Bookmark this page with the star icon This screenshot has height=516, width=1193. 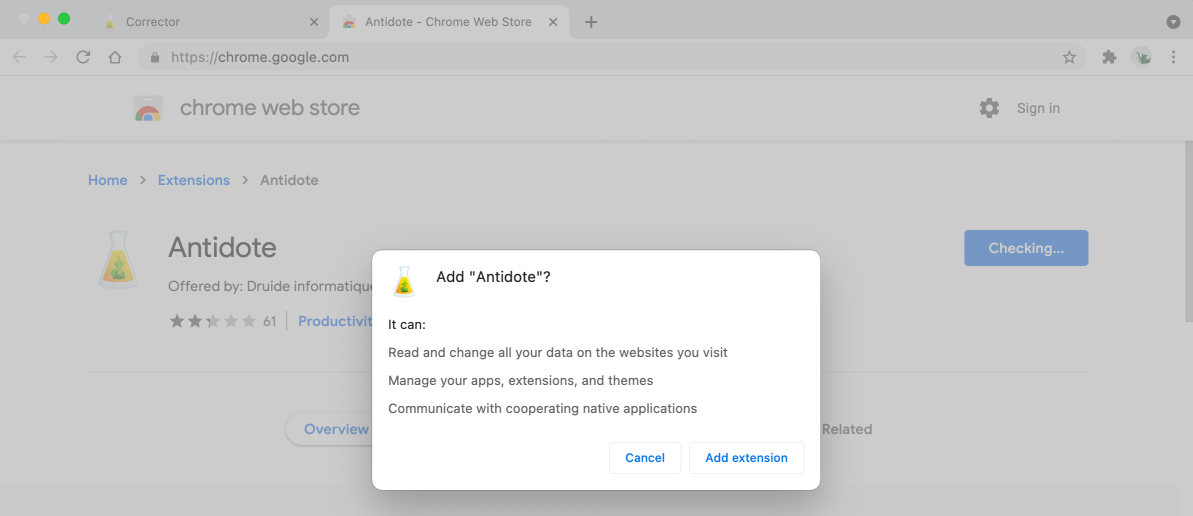pyautogui.click(x=1069, y=58)
